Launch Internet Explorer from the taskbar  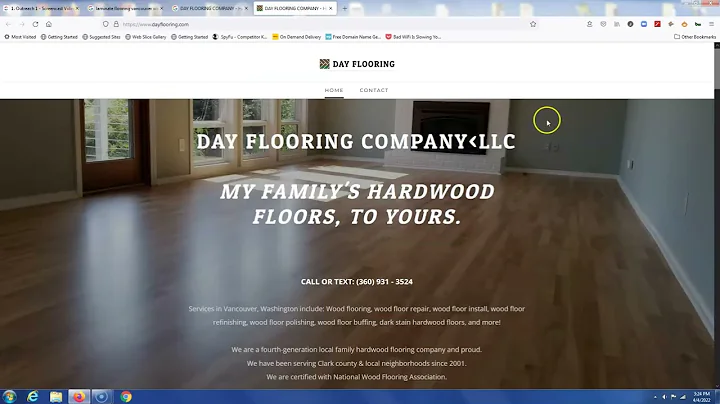[33, 396]
